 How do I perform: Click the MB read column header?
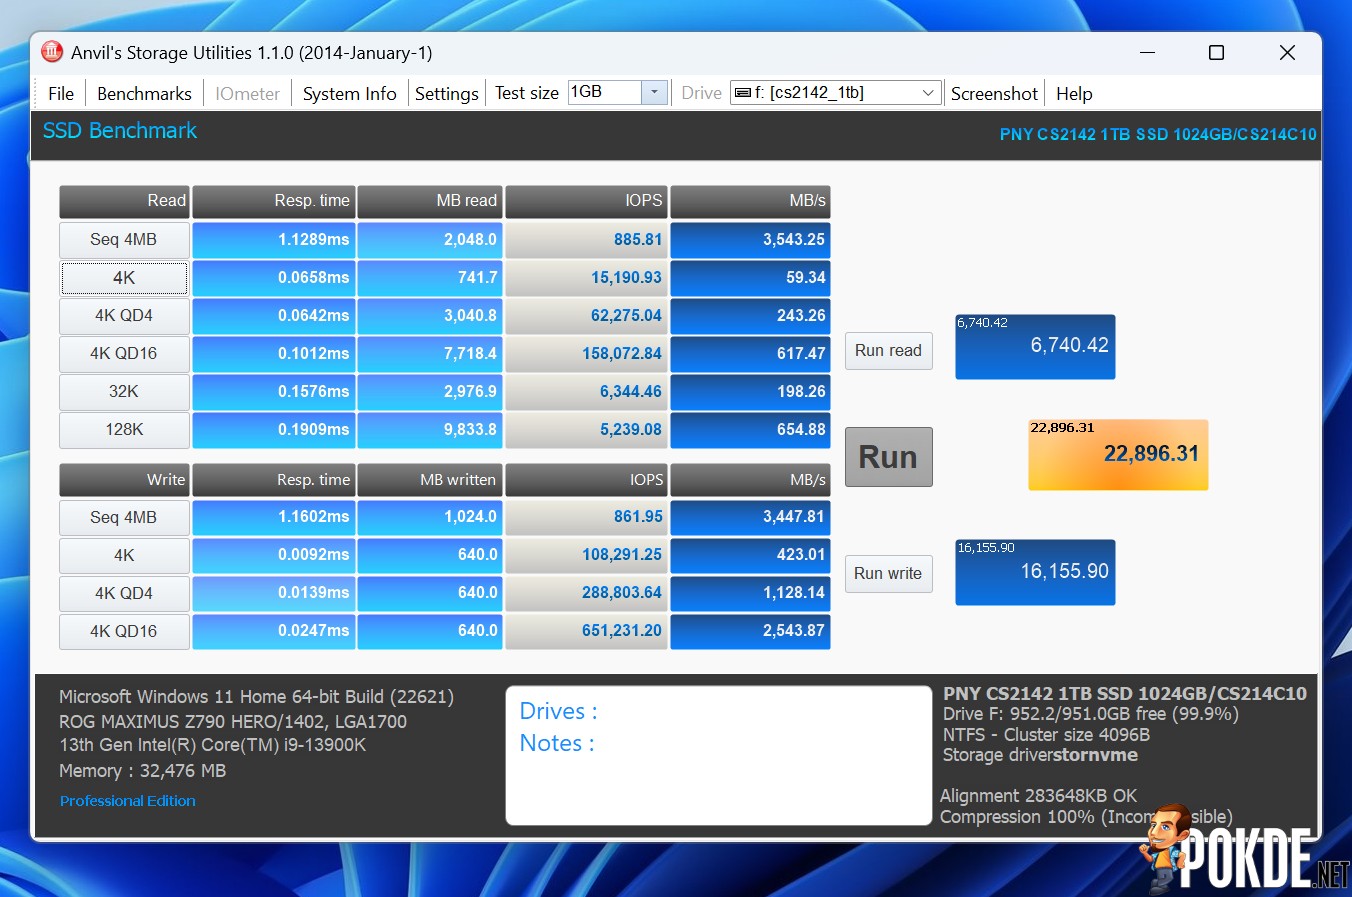[430, 201]
